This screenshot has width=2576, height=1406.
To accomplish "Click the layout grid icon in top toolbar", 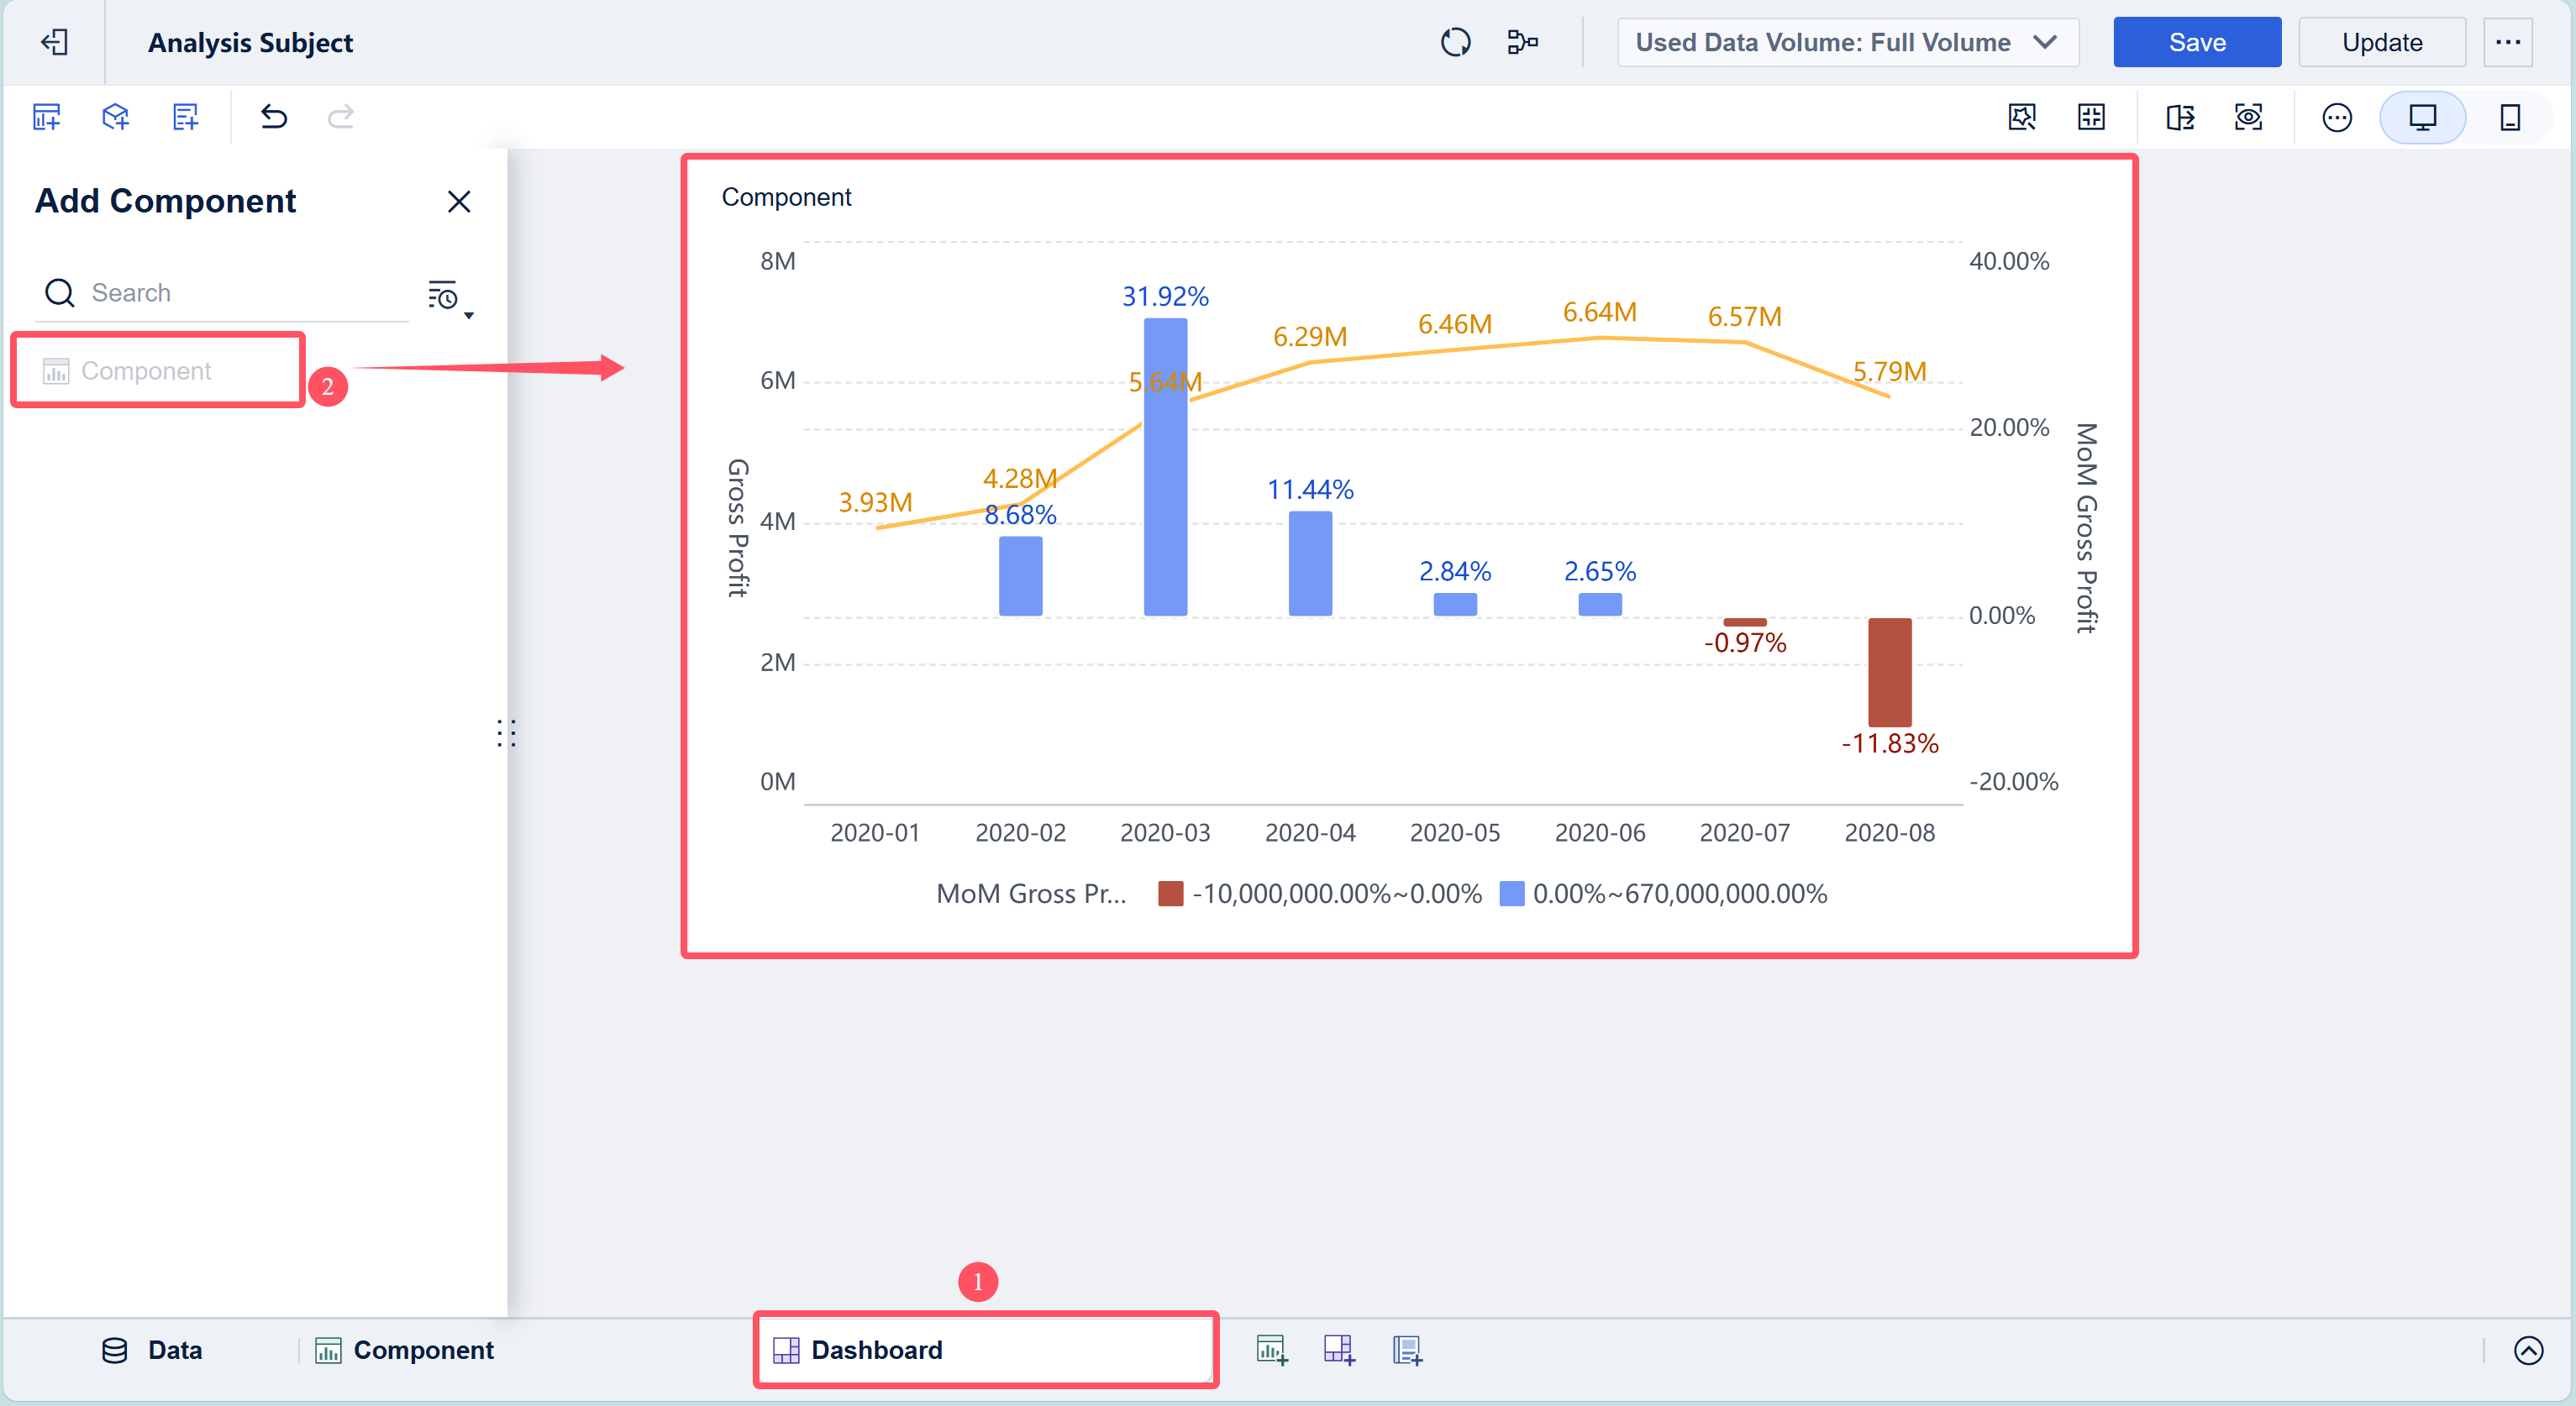I will coord(2091,117).
